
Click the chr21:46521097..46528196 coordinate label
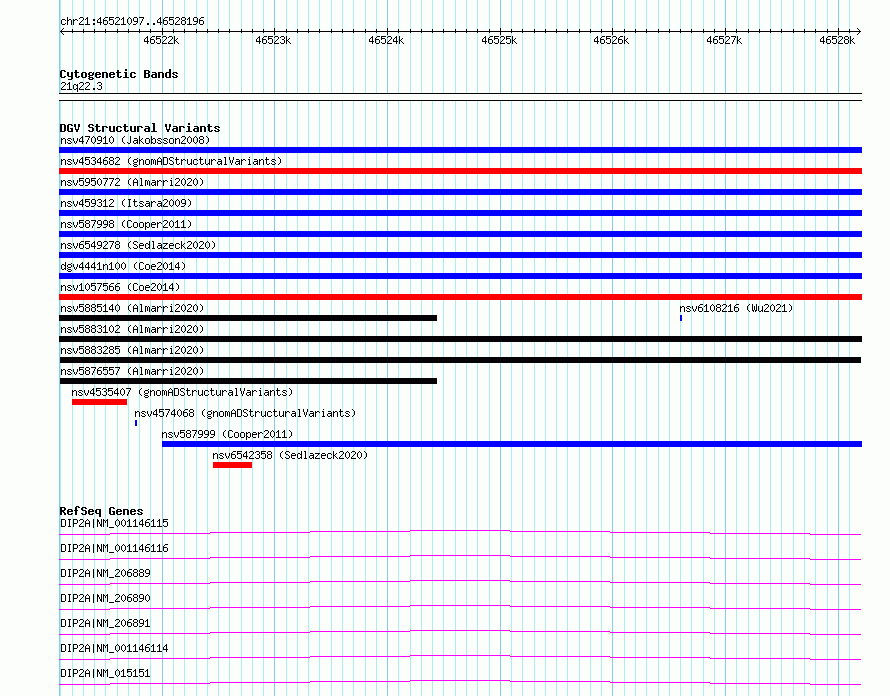[132, 22]
